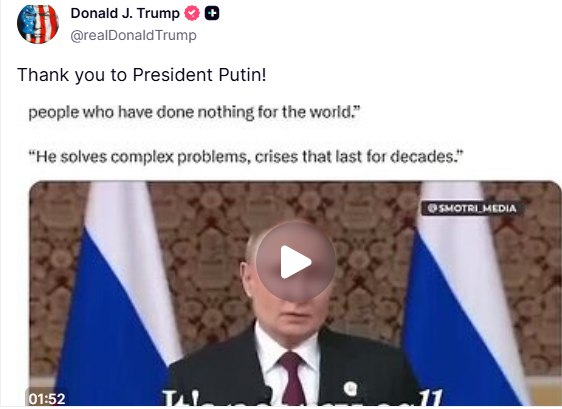Play the embedded video
562x409 pixels.
tap(296, 262)
